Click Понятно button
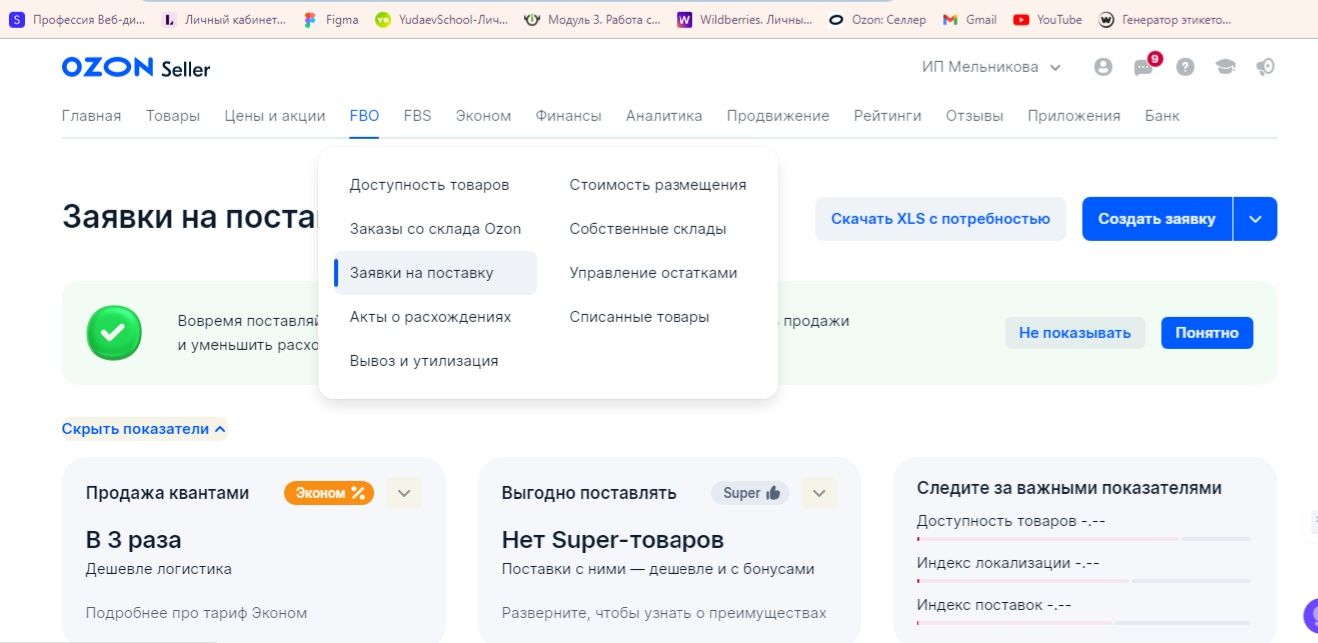Image resolution: width=1318 pixels, height=643 pixels. (1207, 333)
